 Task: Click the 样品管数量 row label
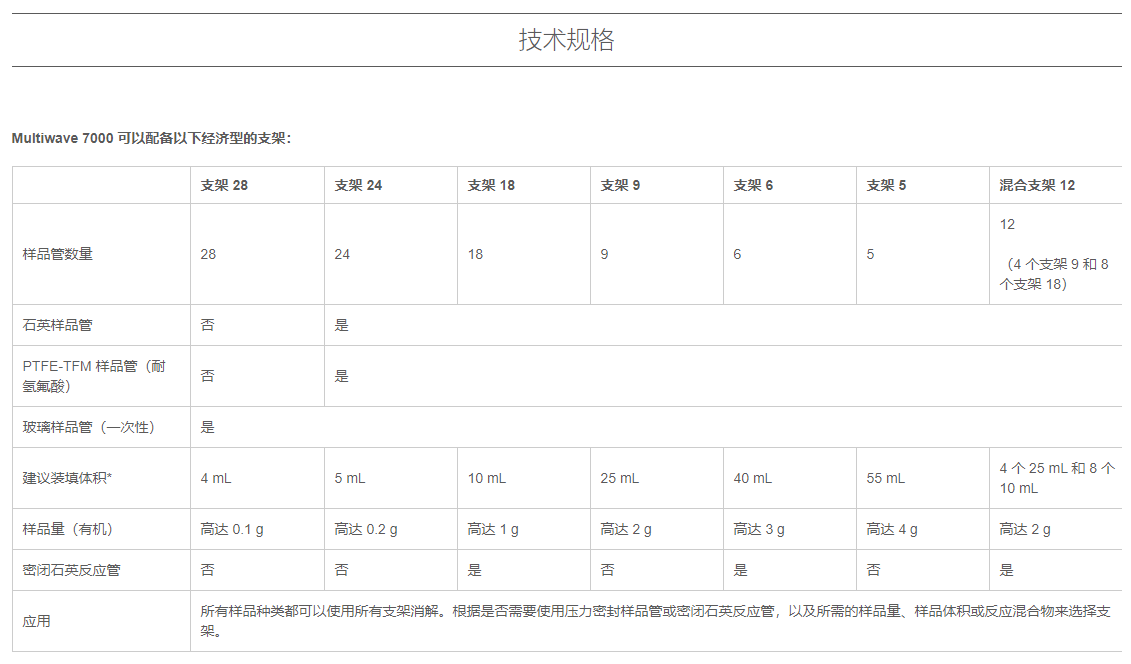58,254
